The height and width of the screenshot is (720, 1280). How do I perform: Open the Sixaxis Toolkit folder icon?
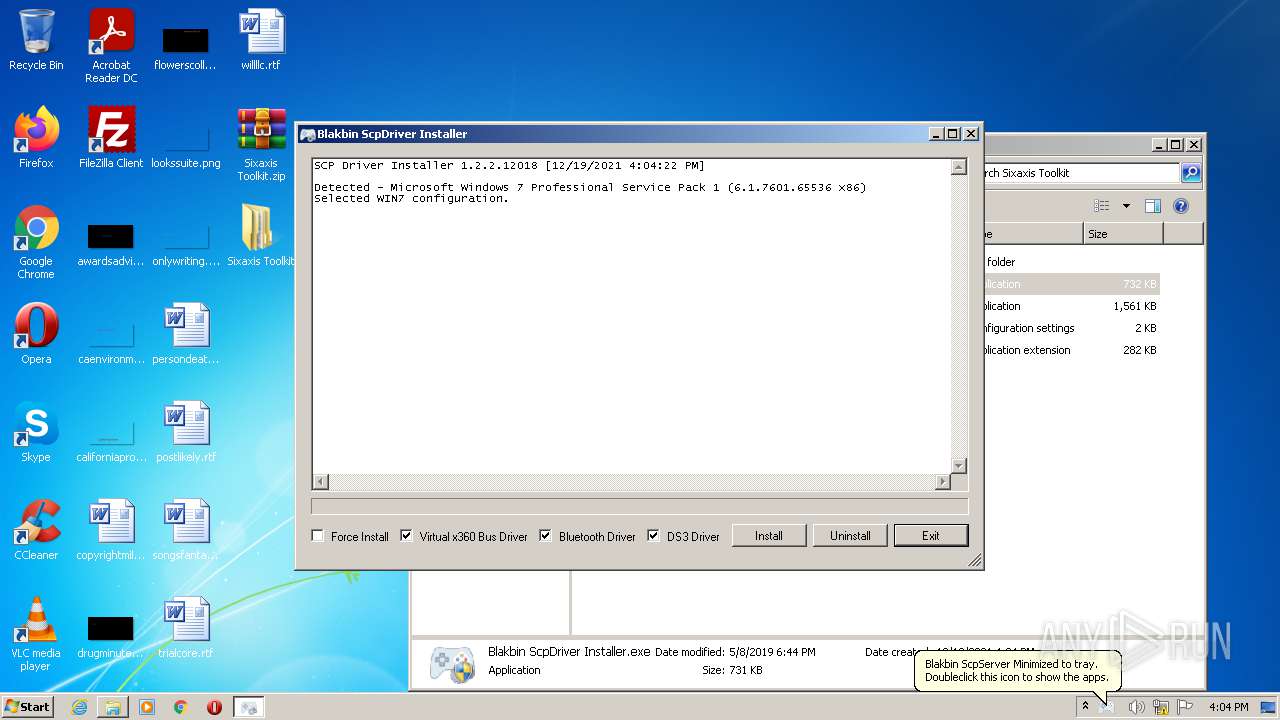(261, 236)
